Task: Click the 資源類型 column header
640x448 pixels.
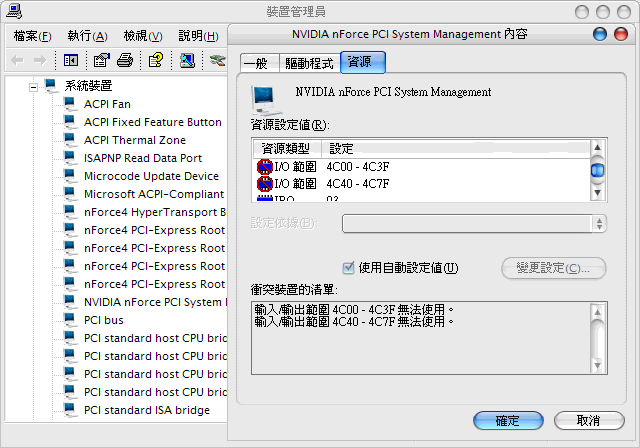Action: tap(287, 149)
